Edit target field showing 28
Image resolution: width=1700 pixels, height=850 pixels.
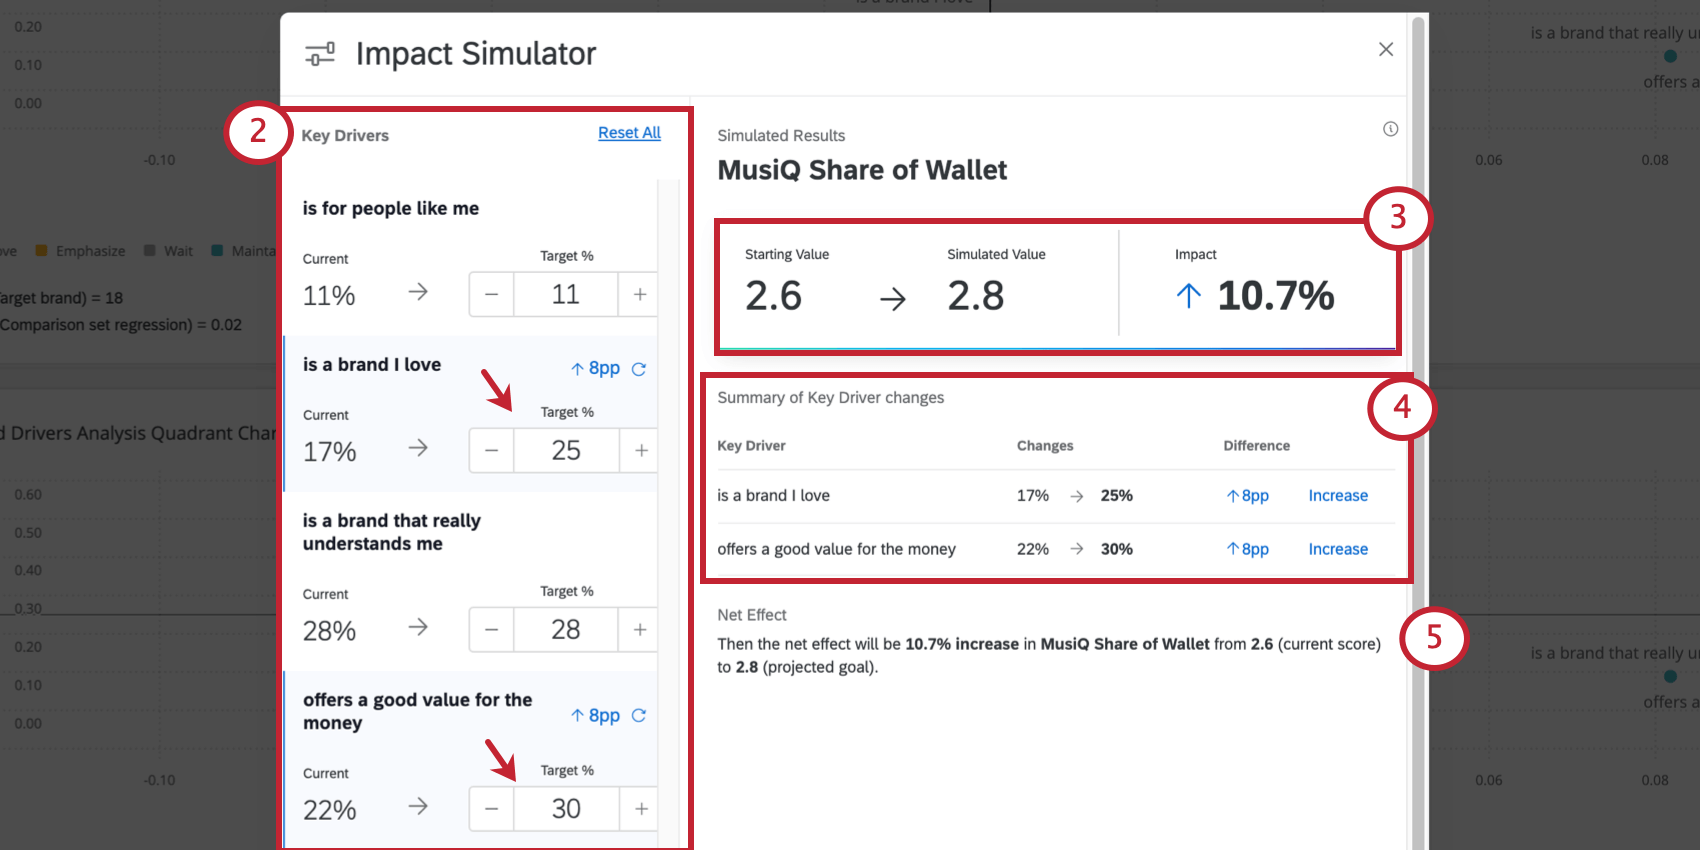566,630
